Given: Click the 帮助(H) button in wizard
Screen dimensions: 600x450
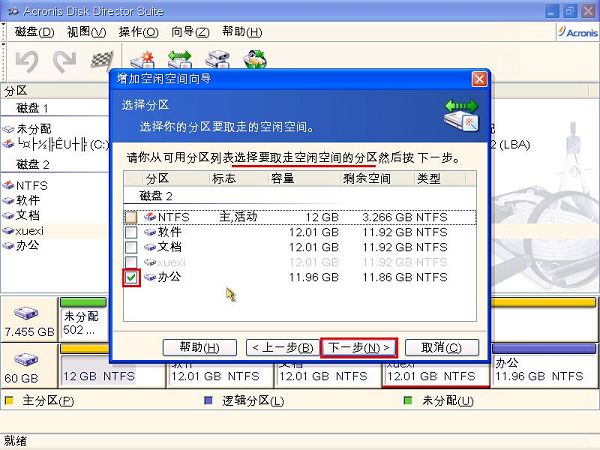Looking at the screenshot, I should [x=199, y=347].
